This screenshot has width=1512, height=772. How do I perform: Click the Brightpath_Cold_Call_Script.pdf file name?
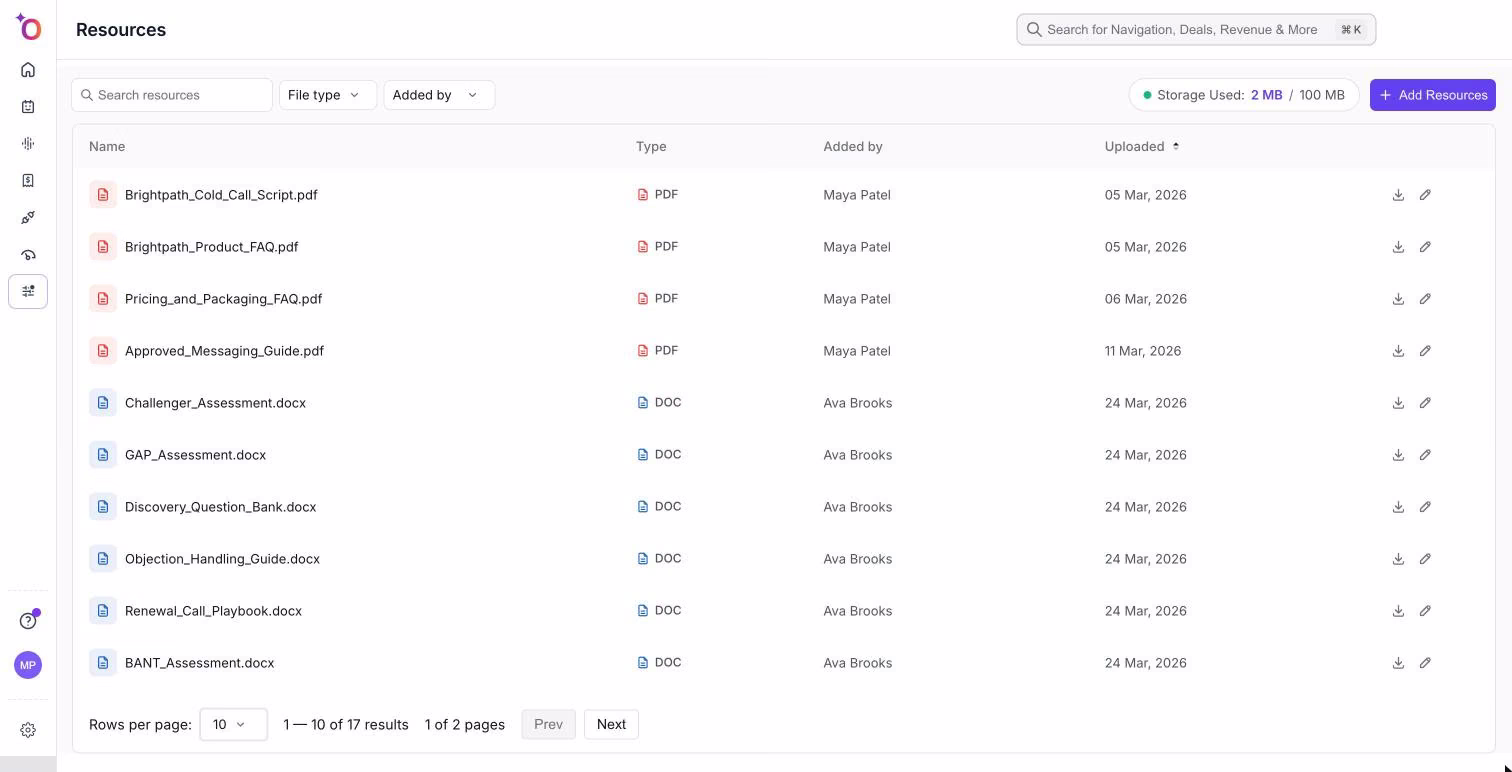pyautogui.click(x=221, y=195)
